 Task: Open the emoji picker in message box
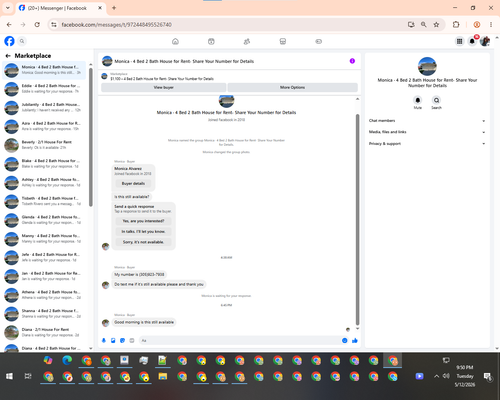pyautogui.click(x=345, y=340)
